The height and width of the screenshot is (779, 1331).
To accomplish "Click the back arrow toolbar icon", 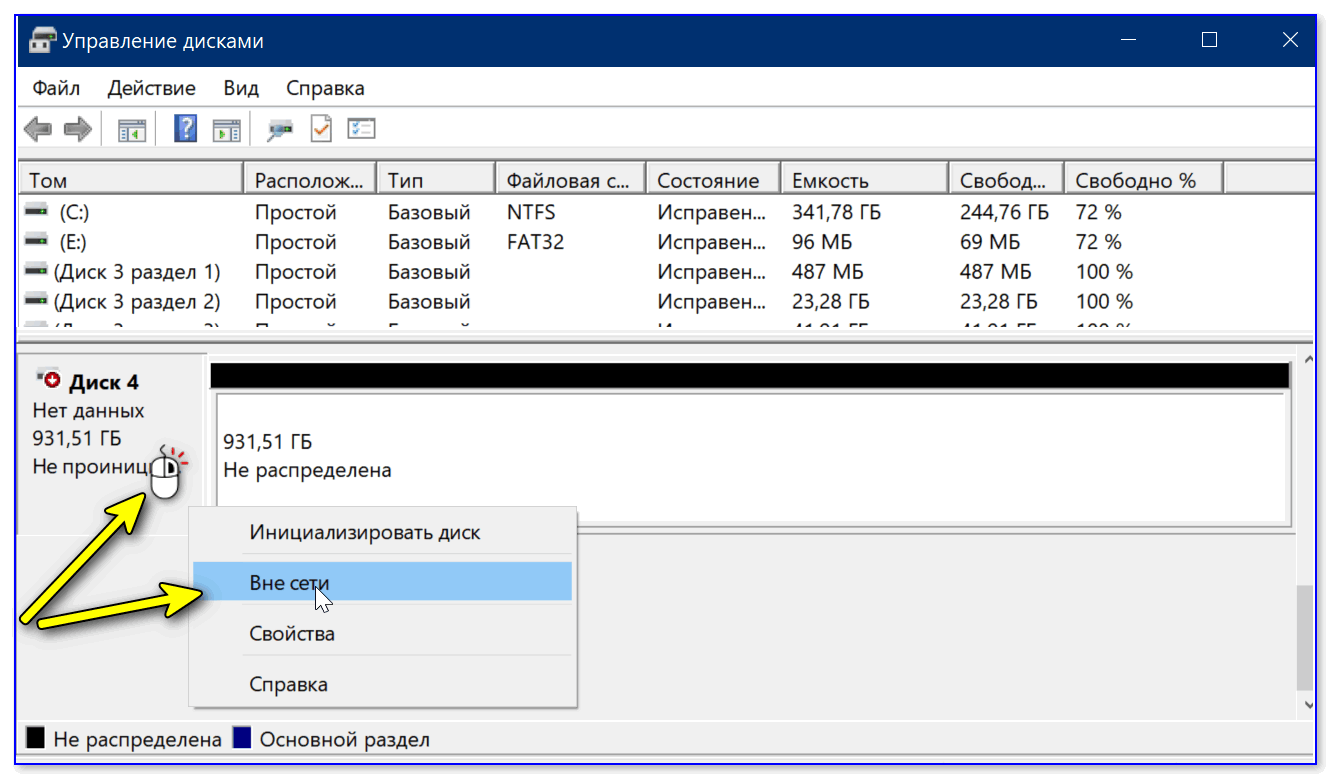I will (38, 129).
